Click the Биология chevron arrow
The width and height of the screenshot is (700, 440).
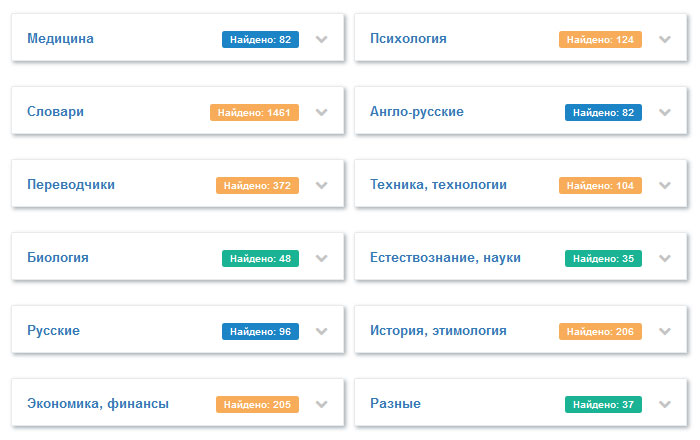(x=321, y=258)
